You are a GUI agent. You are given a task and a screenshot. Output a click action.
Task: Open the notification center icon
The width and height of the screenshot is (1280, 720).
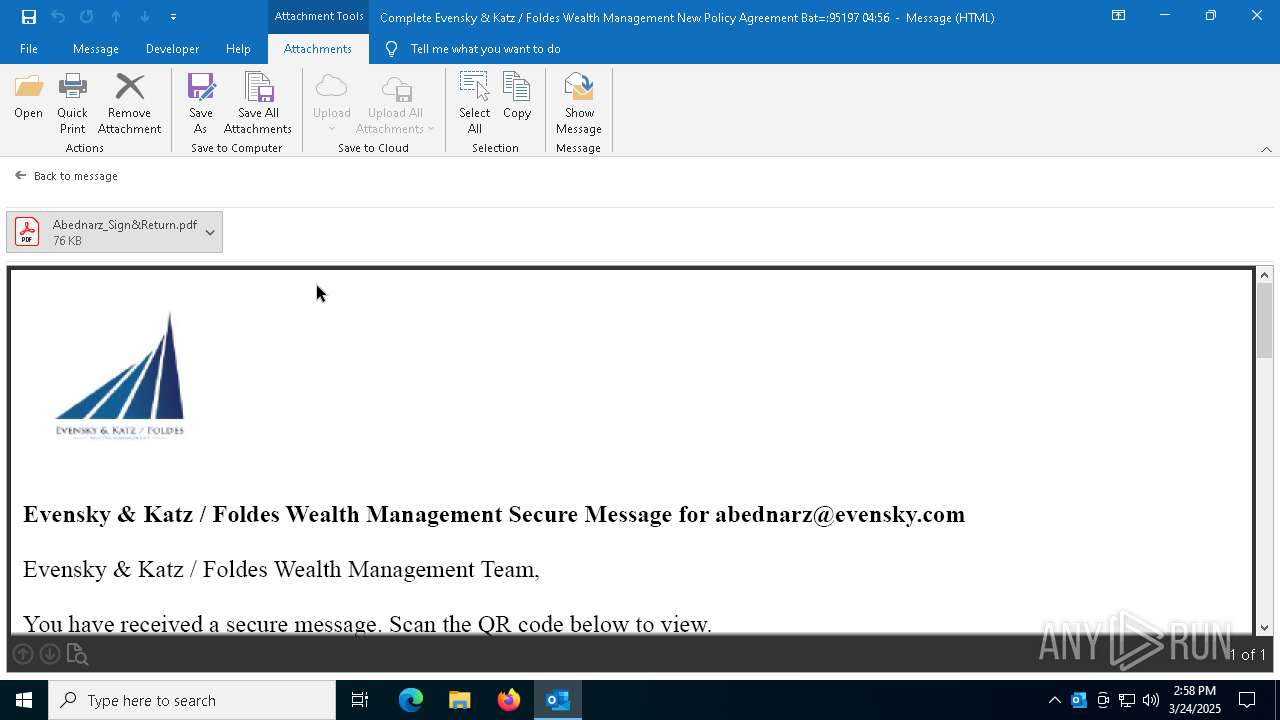(x=1247, y=700)
